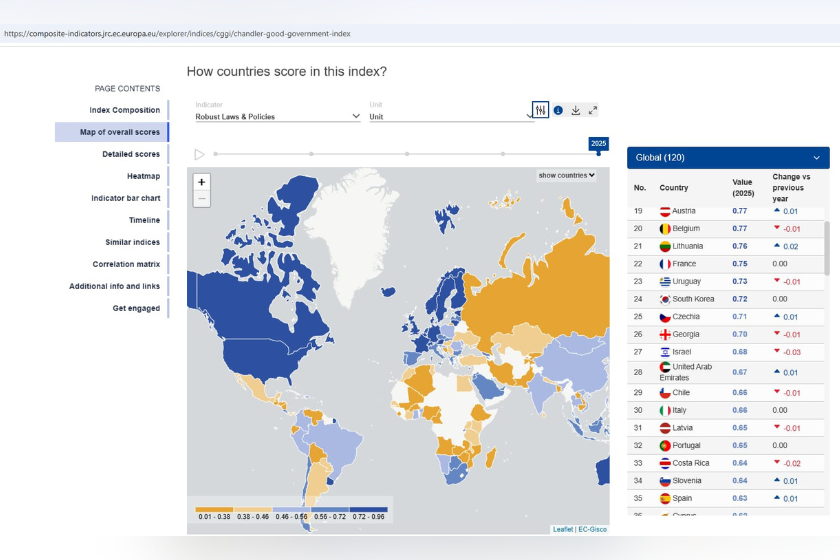
Task: Click the Georgia flag icon
Action: [665, 334]
